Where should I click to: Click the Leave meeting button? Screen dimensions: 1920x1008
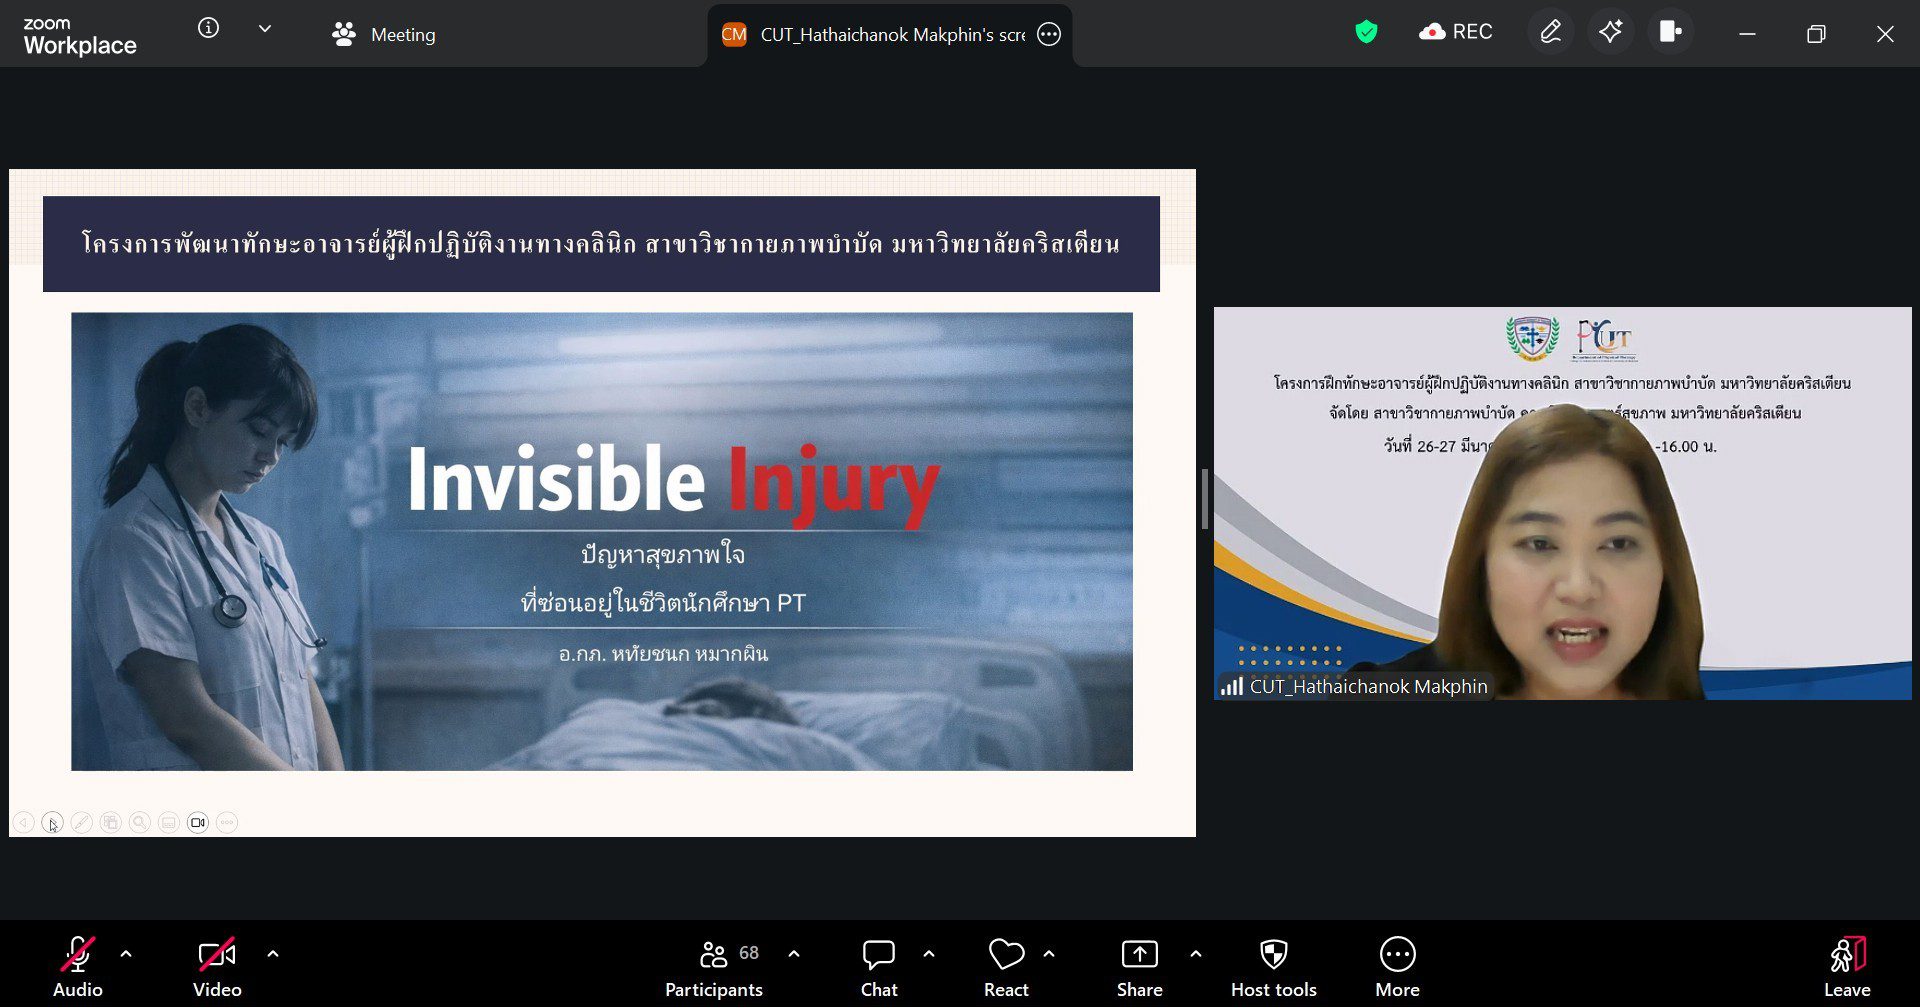(1846, 967)
